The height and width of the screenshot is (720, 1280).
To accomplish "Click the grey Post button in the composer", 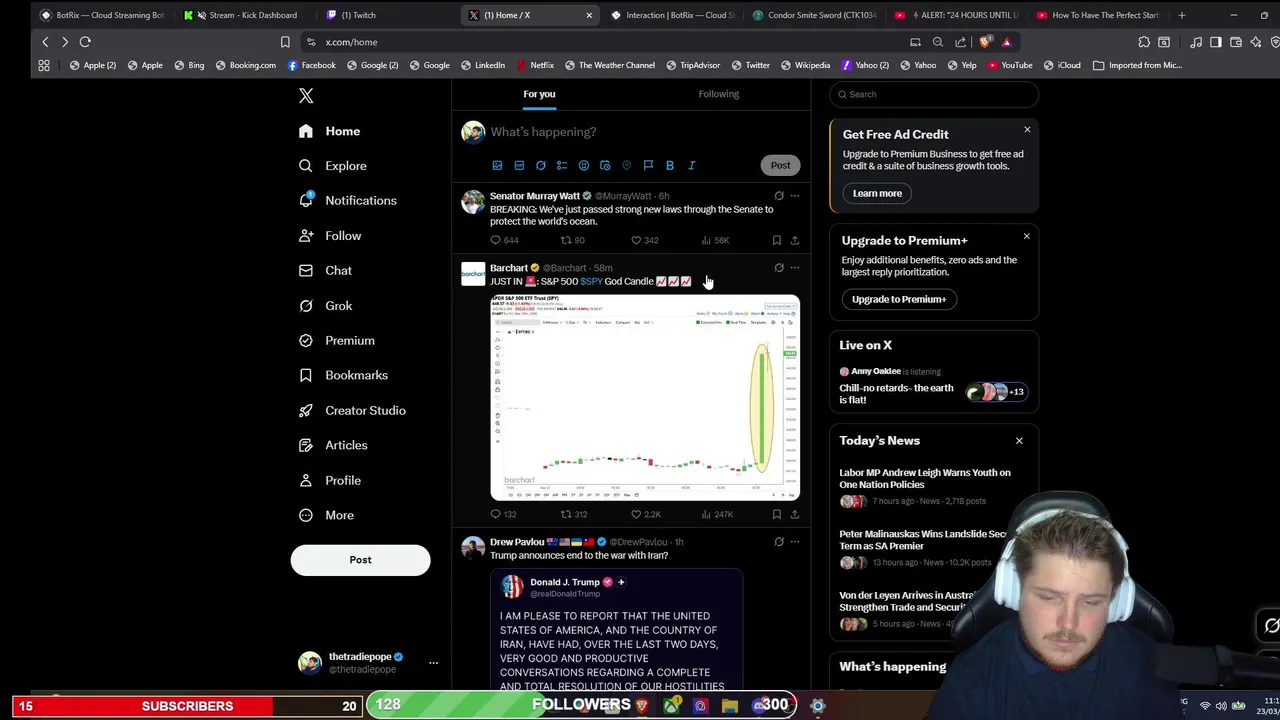I will (x=780, y=165).
